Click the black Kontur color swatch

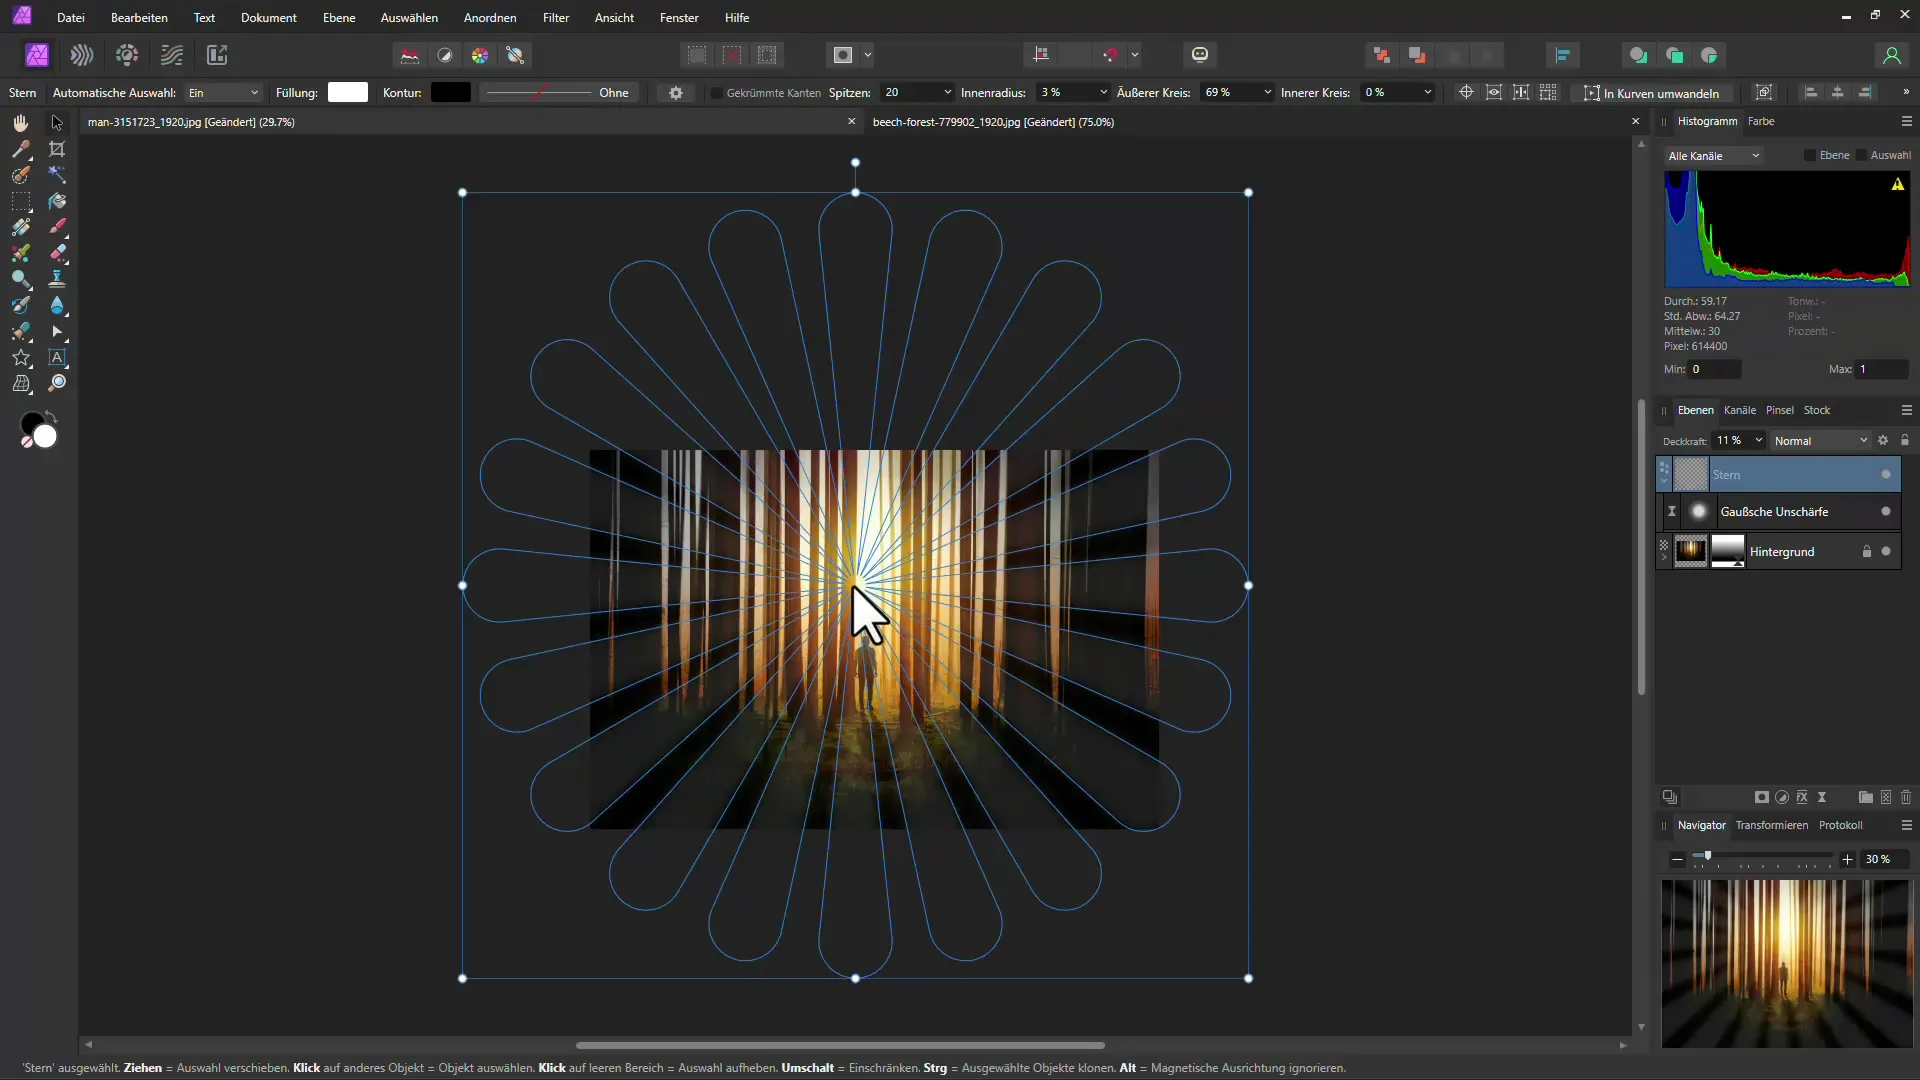tap(450, 93)
